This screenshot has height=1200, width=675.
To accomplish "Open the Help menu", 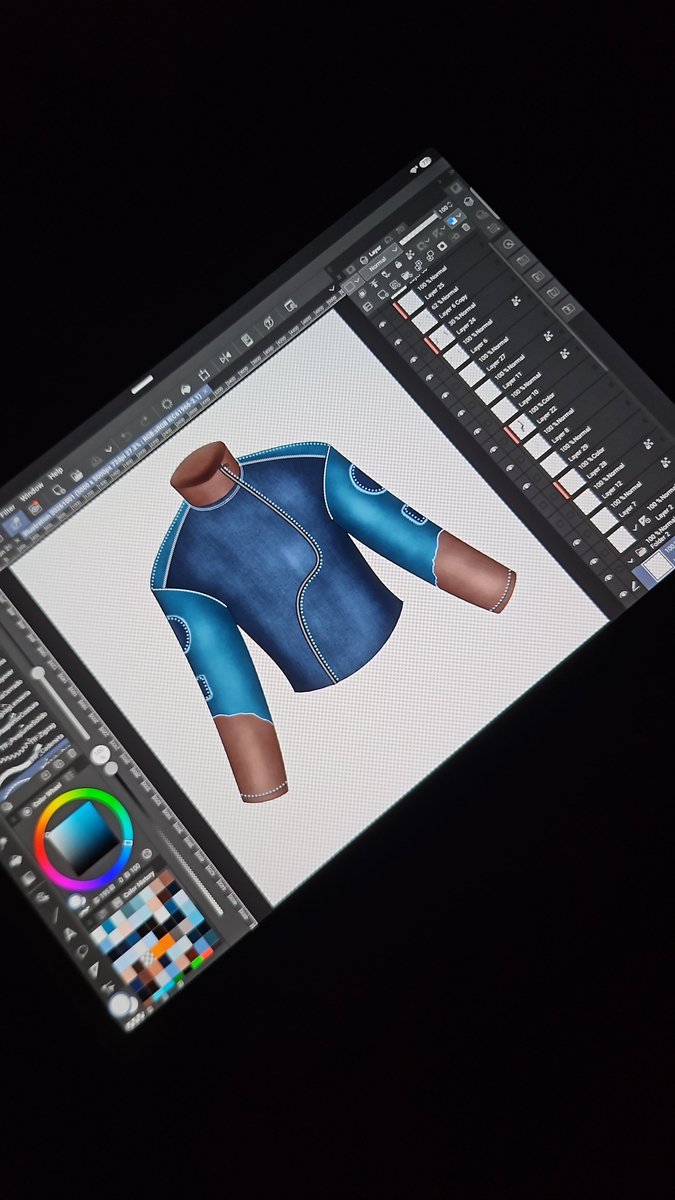I will point(57,471).
